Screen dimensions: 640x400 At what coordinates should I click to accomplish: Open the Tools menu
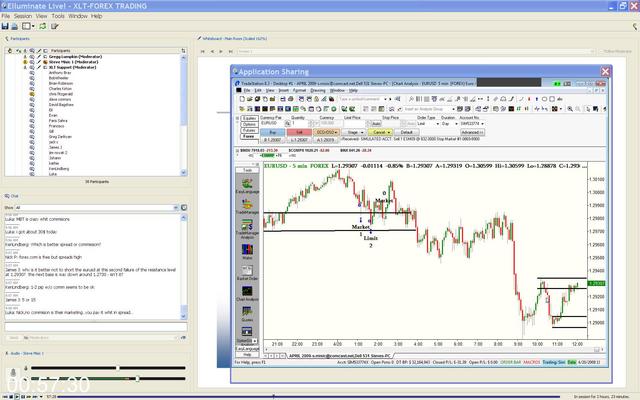click(58, 16)
